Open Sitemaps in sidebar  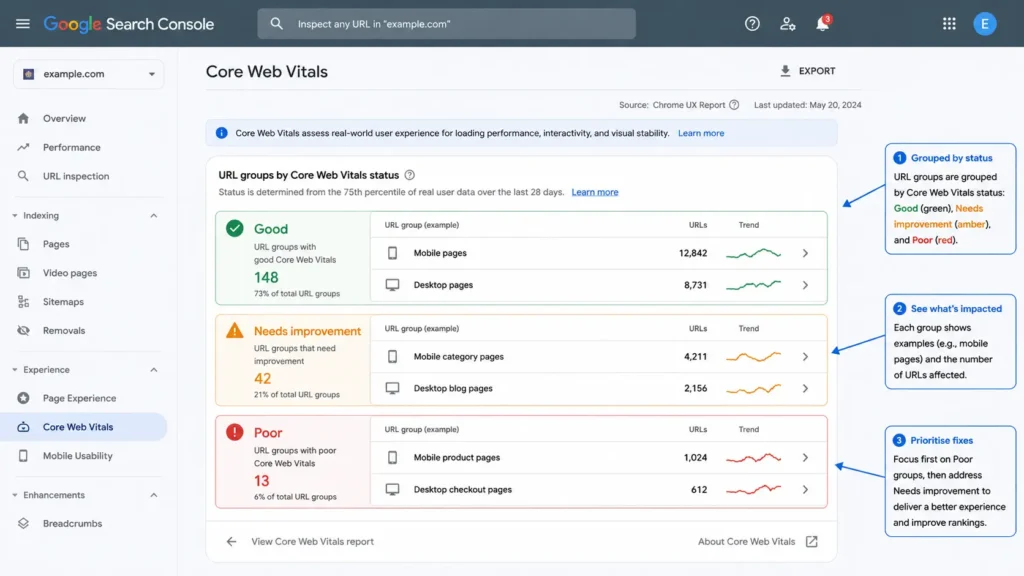63,301
